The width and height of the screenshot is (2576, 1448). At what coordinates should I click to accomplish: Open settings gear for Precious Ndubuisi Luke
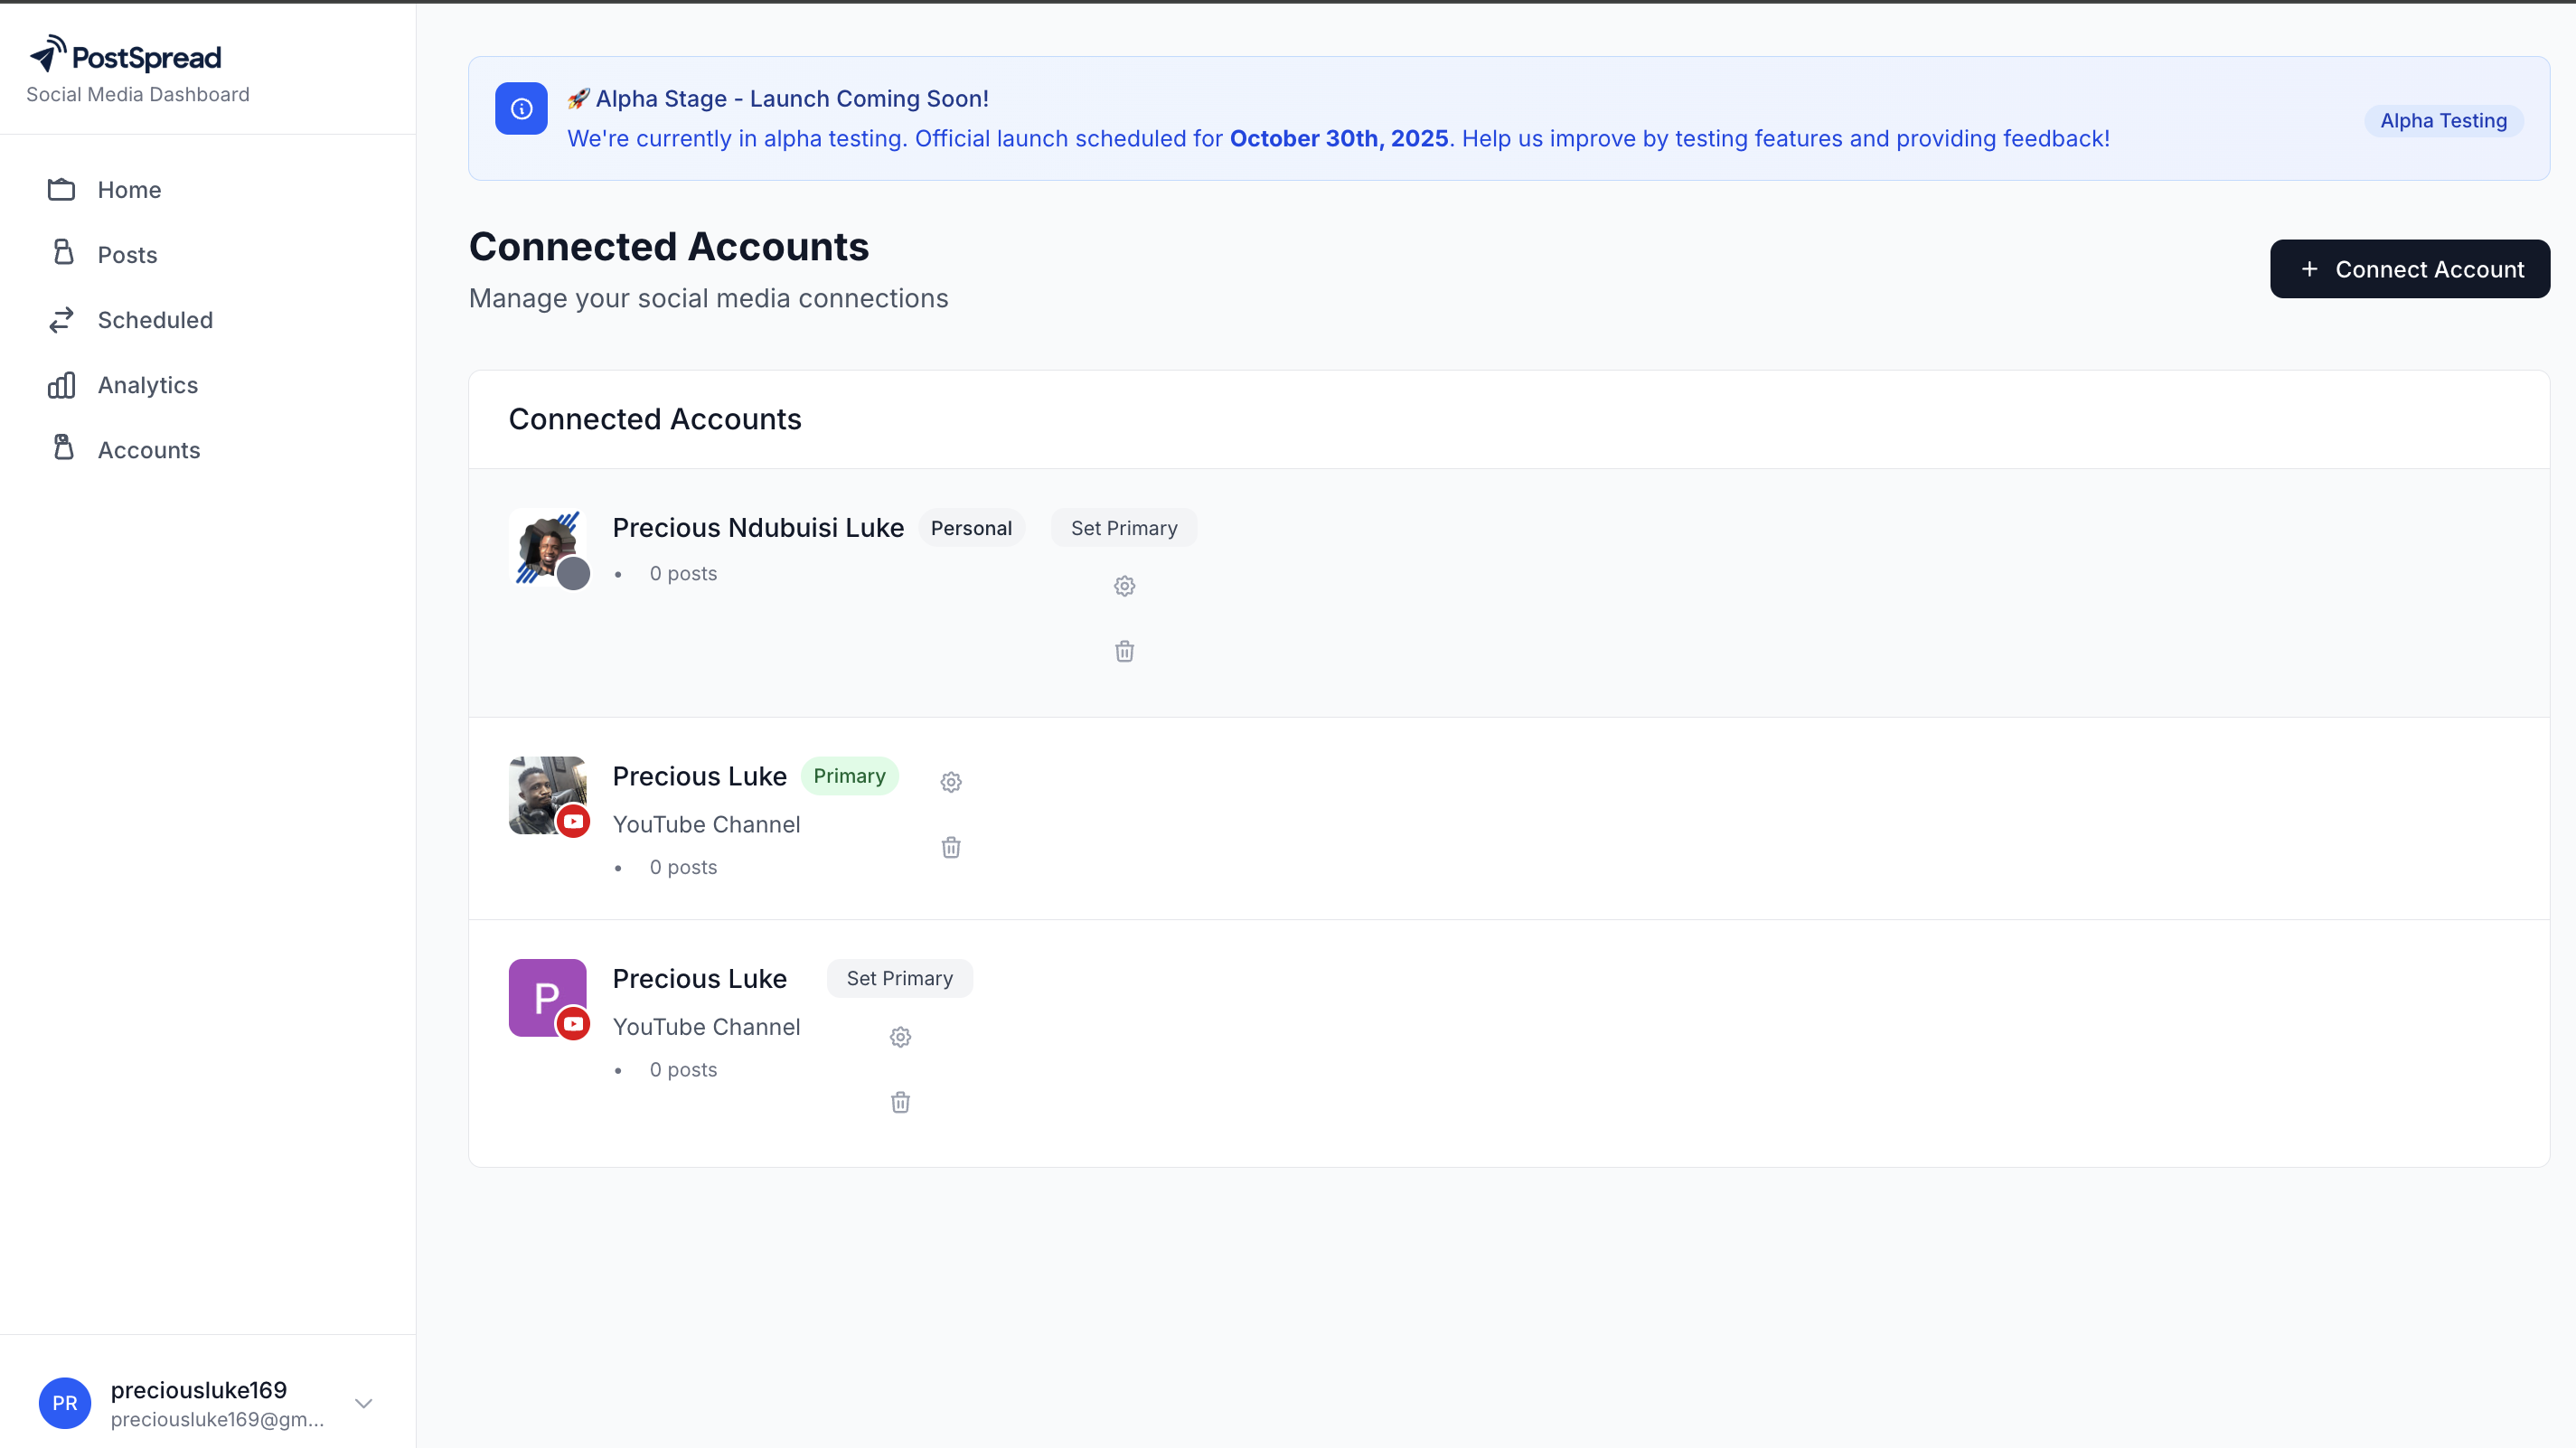click(1124, 586)
